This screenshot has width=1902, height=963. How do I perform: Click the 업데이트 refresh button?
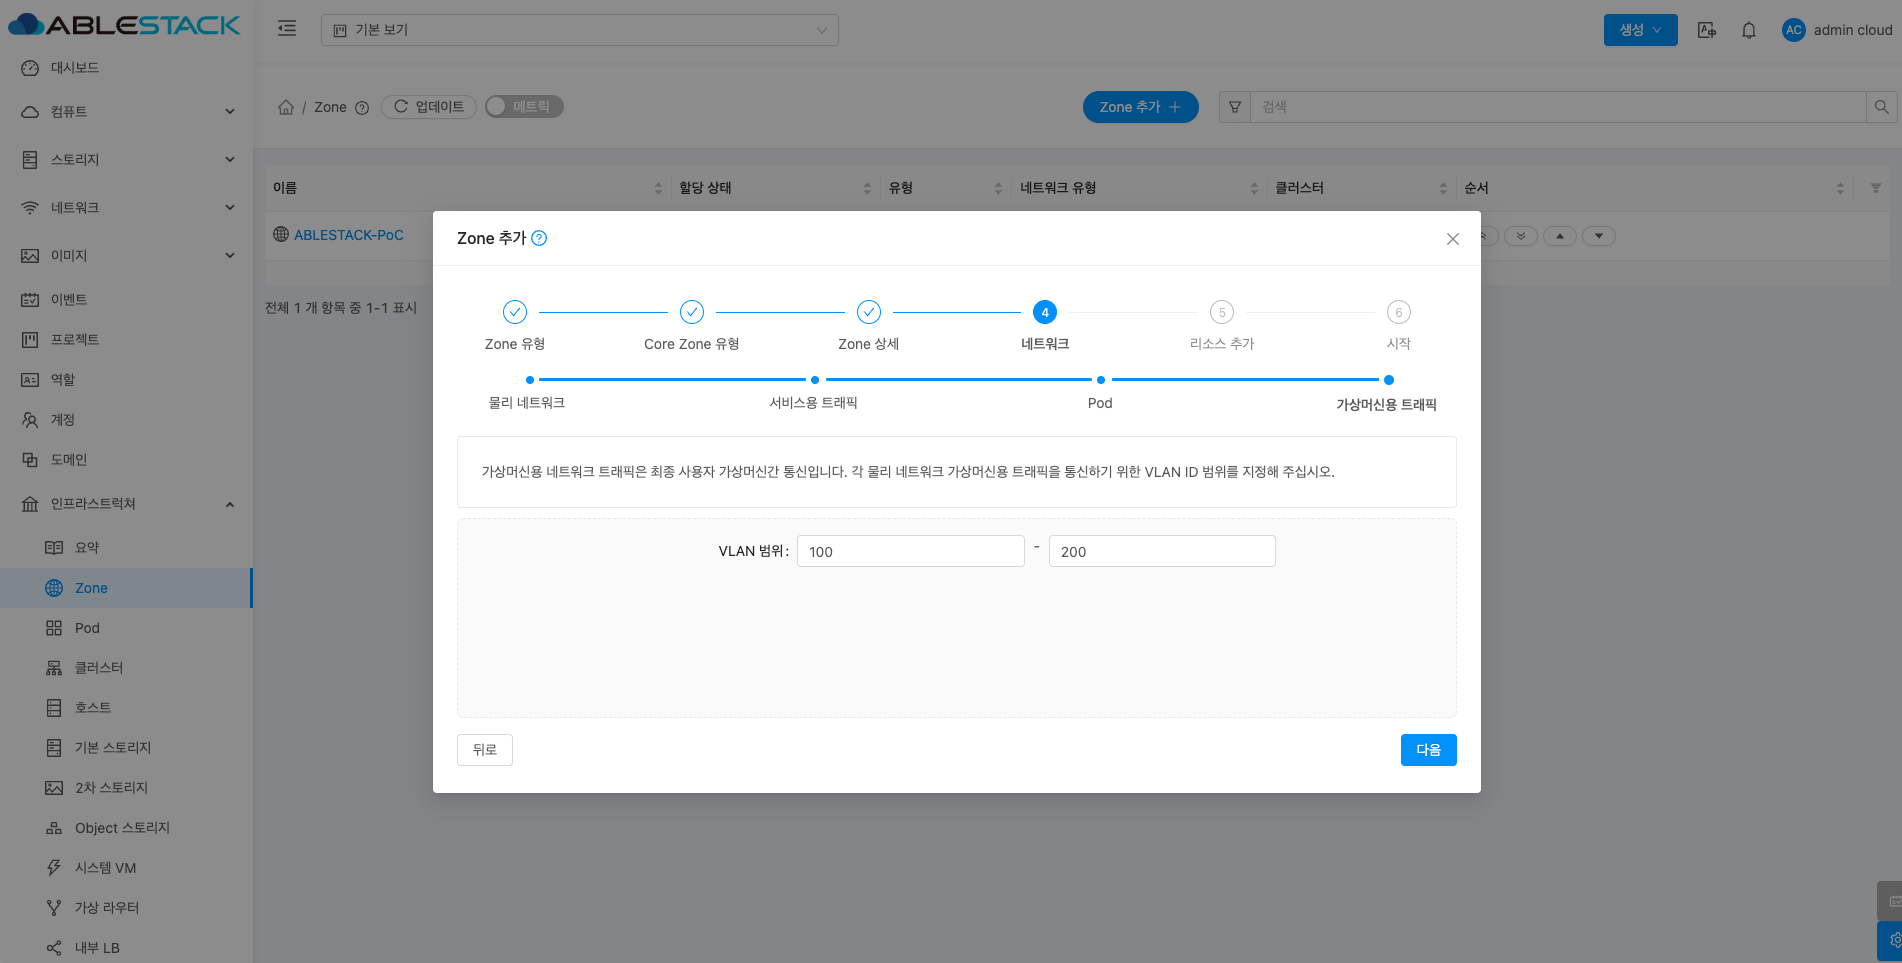click(x=429, y=107)
